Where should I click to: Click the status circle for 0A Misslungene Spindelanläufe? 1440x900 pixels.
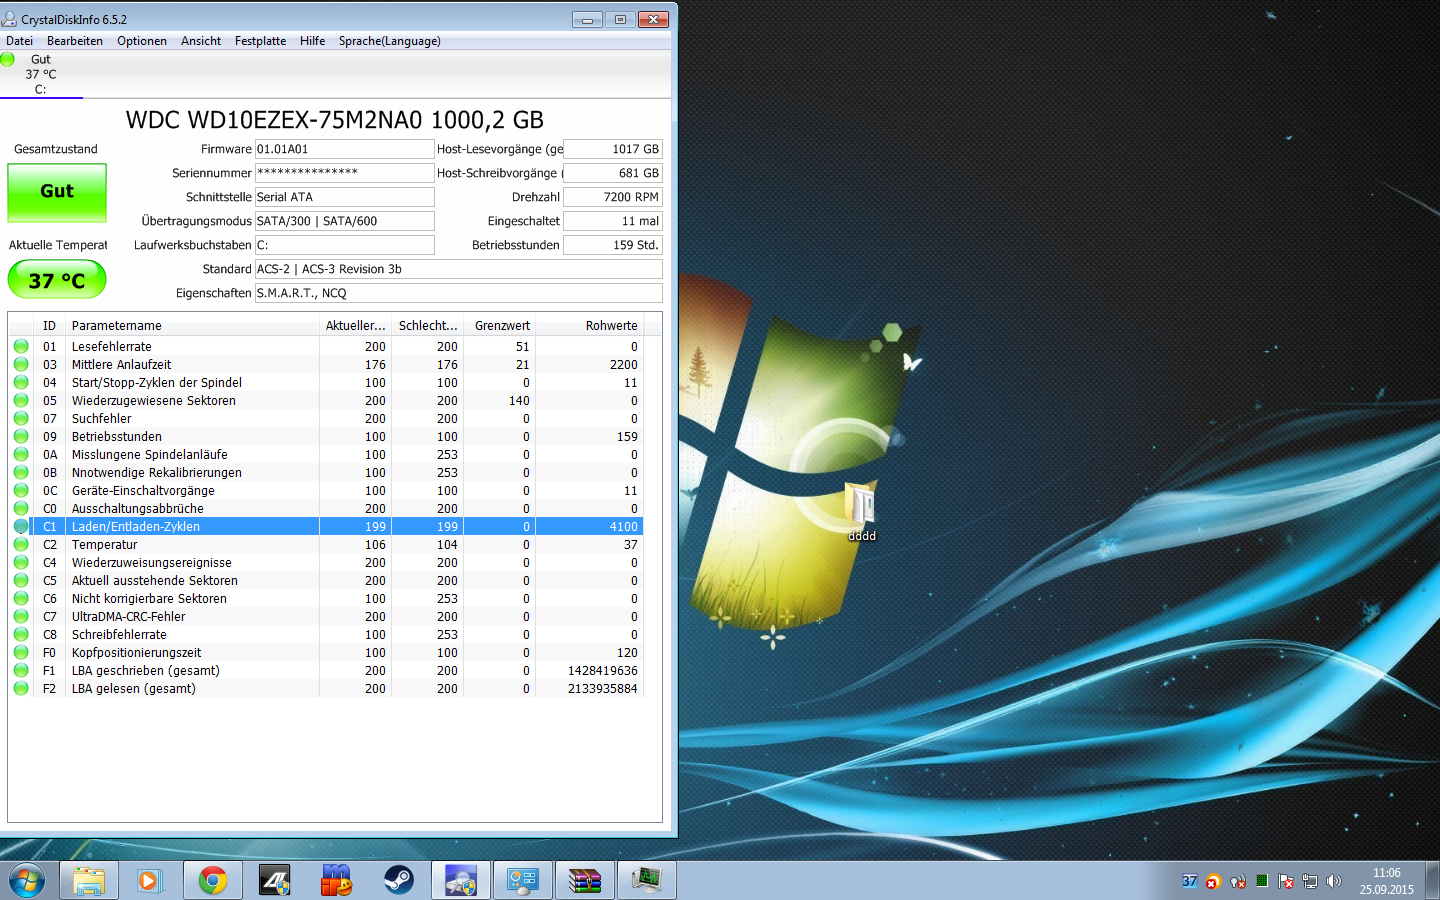(x=20, y=454)
